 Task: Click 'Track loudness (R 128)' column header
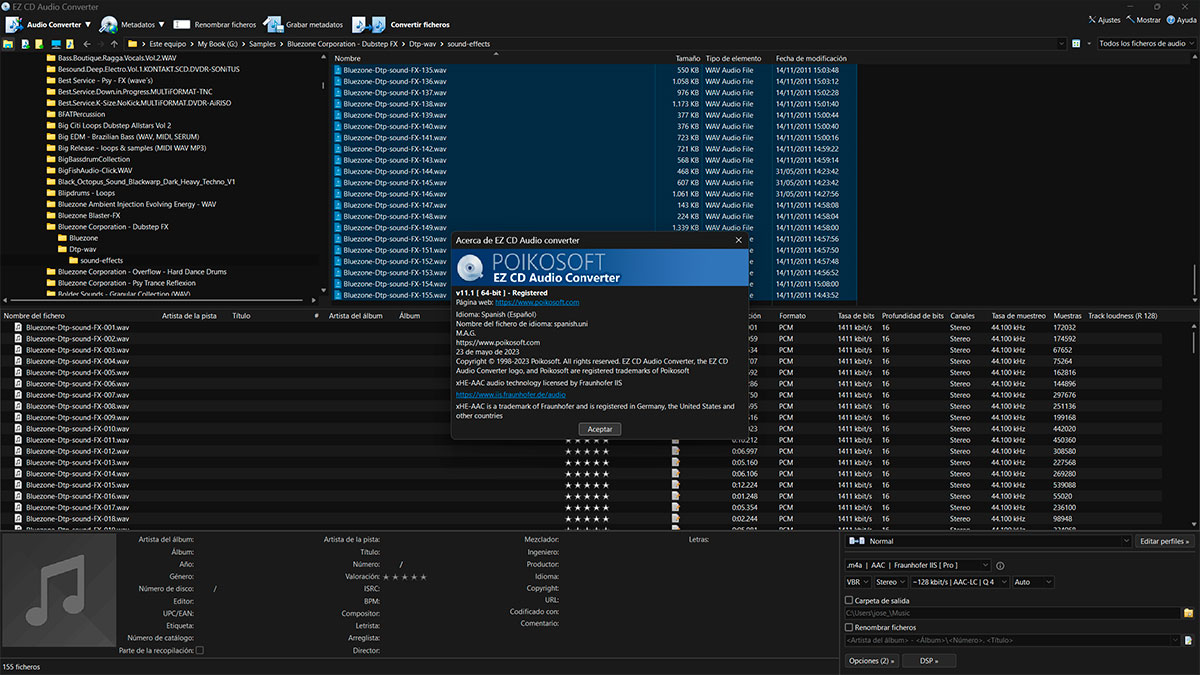1122,316
